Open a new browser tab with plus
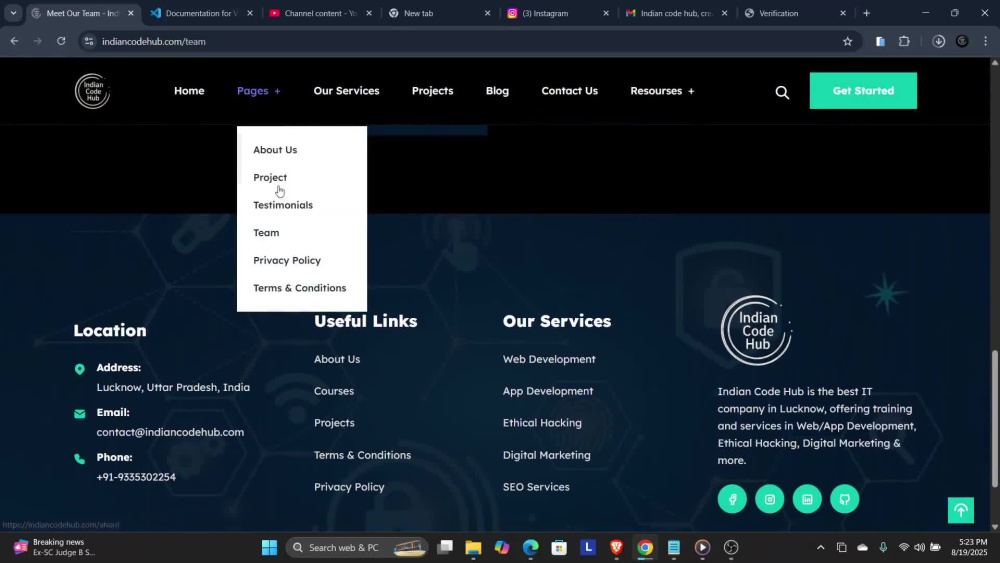 pos(866,13)
